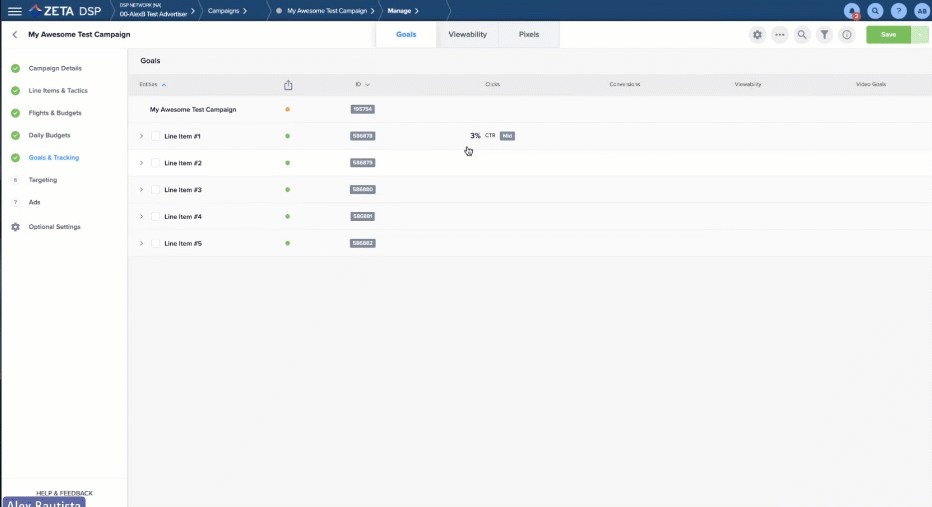The width and height of the screenshot is (932, 507).
Task: Open the notifications bell
Action: tap(852, 11)
